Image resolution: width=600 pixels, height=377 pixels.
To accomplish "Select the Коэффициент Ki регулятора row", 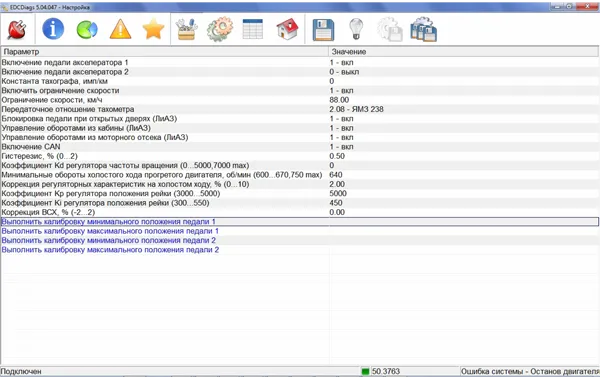I will point(300,203).
